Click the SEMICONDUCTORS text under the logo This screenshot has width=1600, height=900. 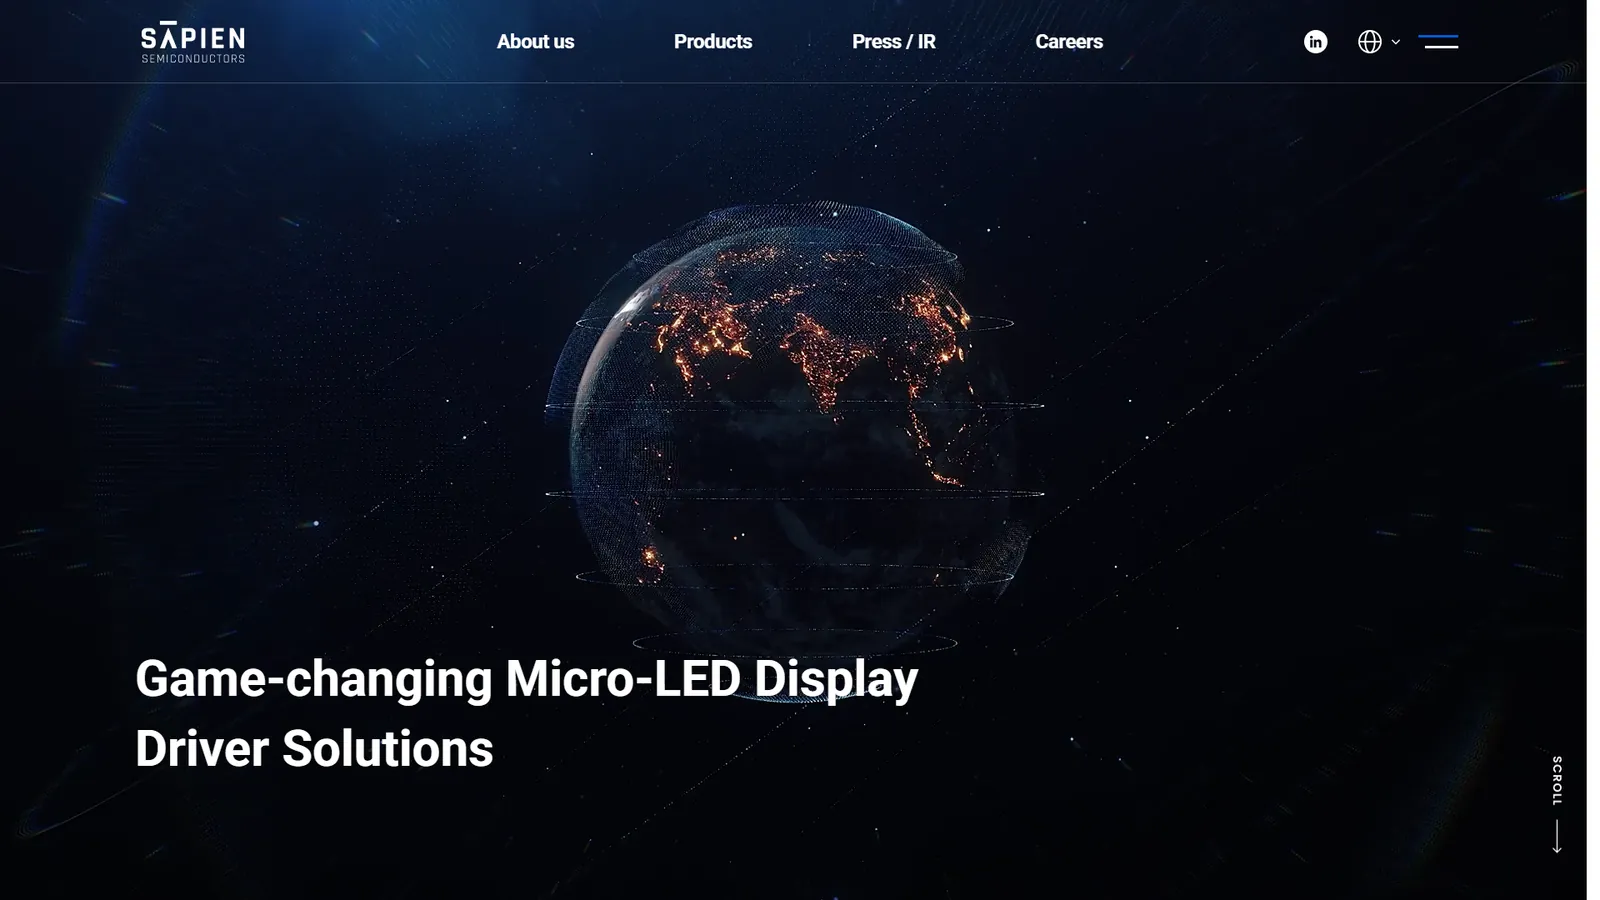(x=193, y=59)
